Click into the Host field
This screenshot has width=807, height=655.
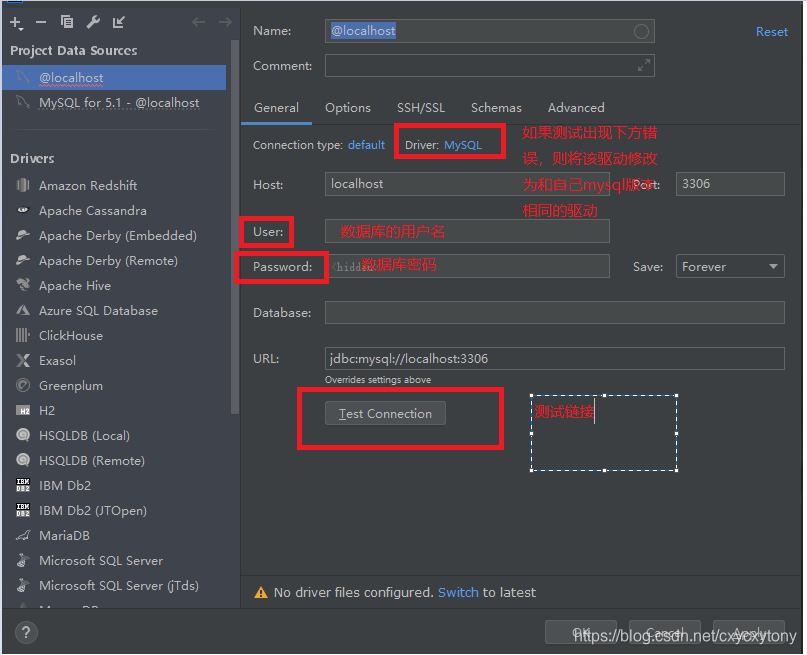point(467,184)
